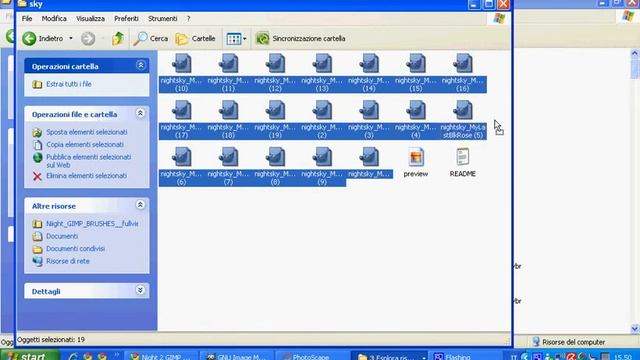Select brush file nightsky_M... (9)

tap(322, 167)
